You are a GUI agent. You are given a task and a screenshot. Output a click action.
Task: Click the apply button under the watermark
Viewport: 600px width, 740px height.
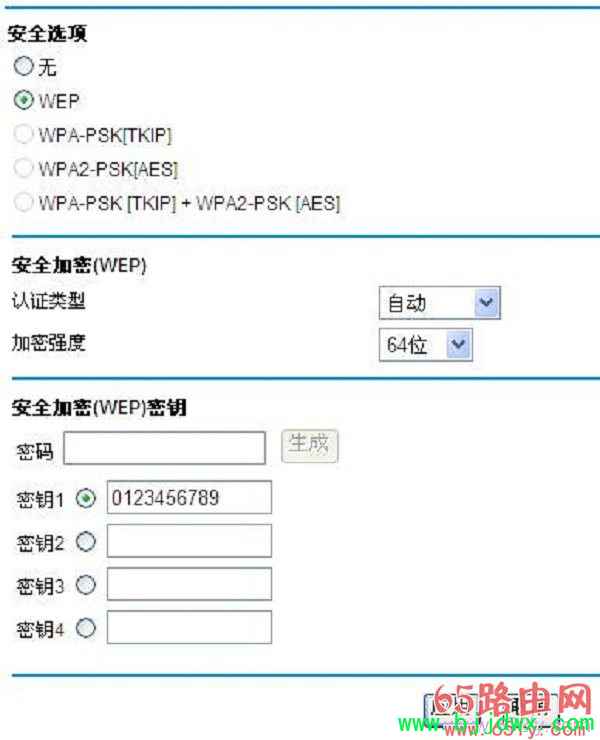(x=449, y=711)
